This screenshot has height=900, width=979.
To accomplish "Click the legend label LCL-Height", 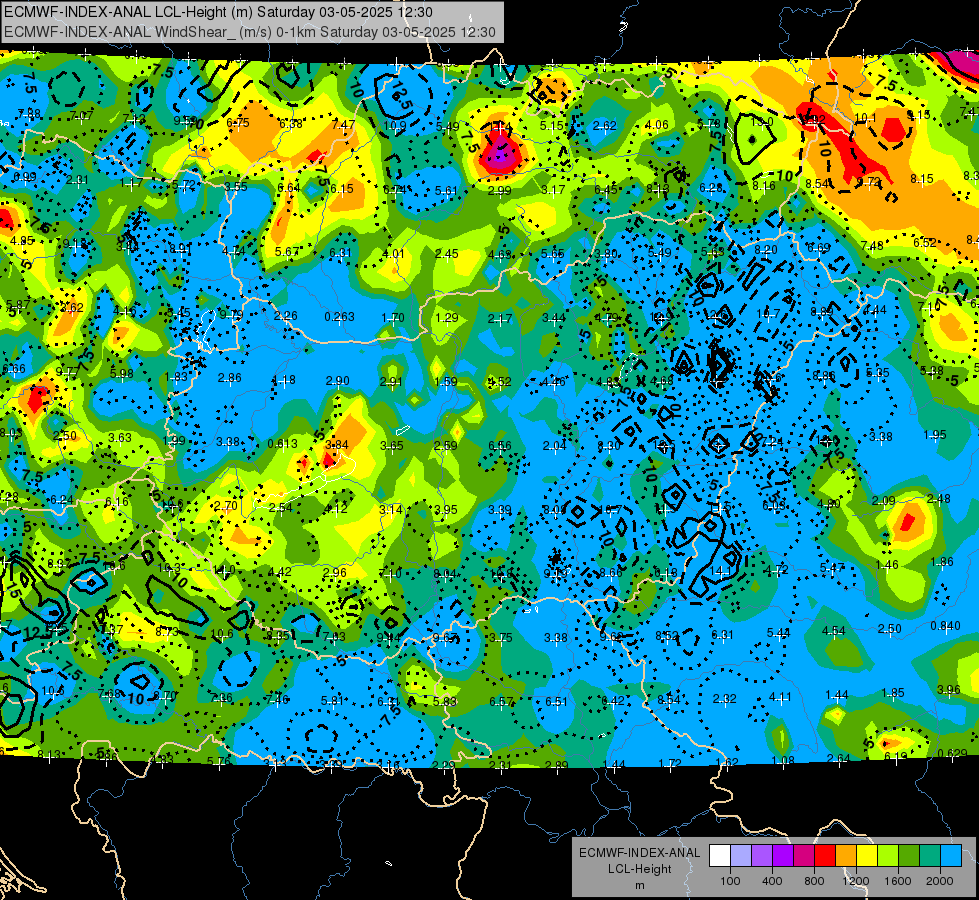I will [x=639, y=869].
